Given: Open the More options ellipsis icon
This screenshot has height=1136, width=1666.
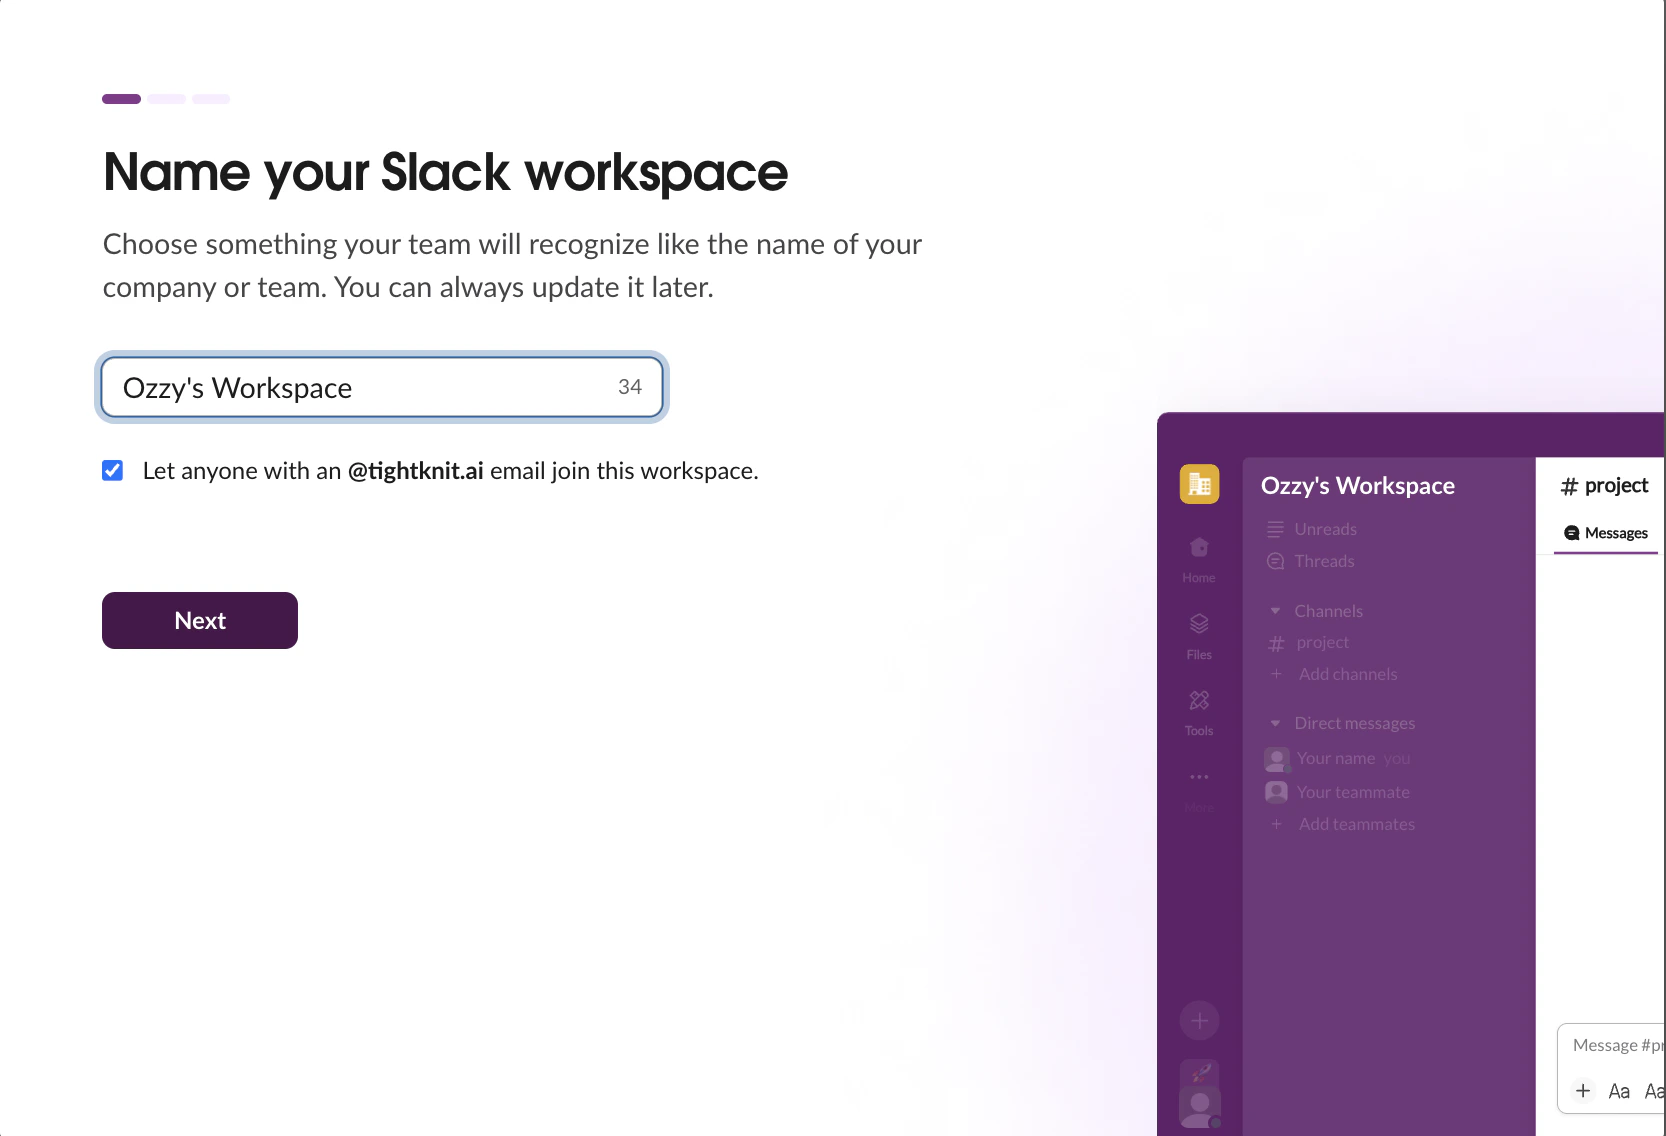Looking at the screenshot, I should [1198, 776].
